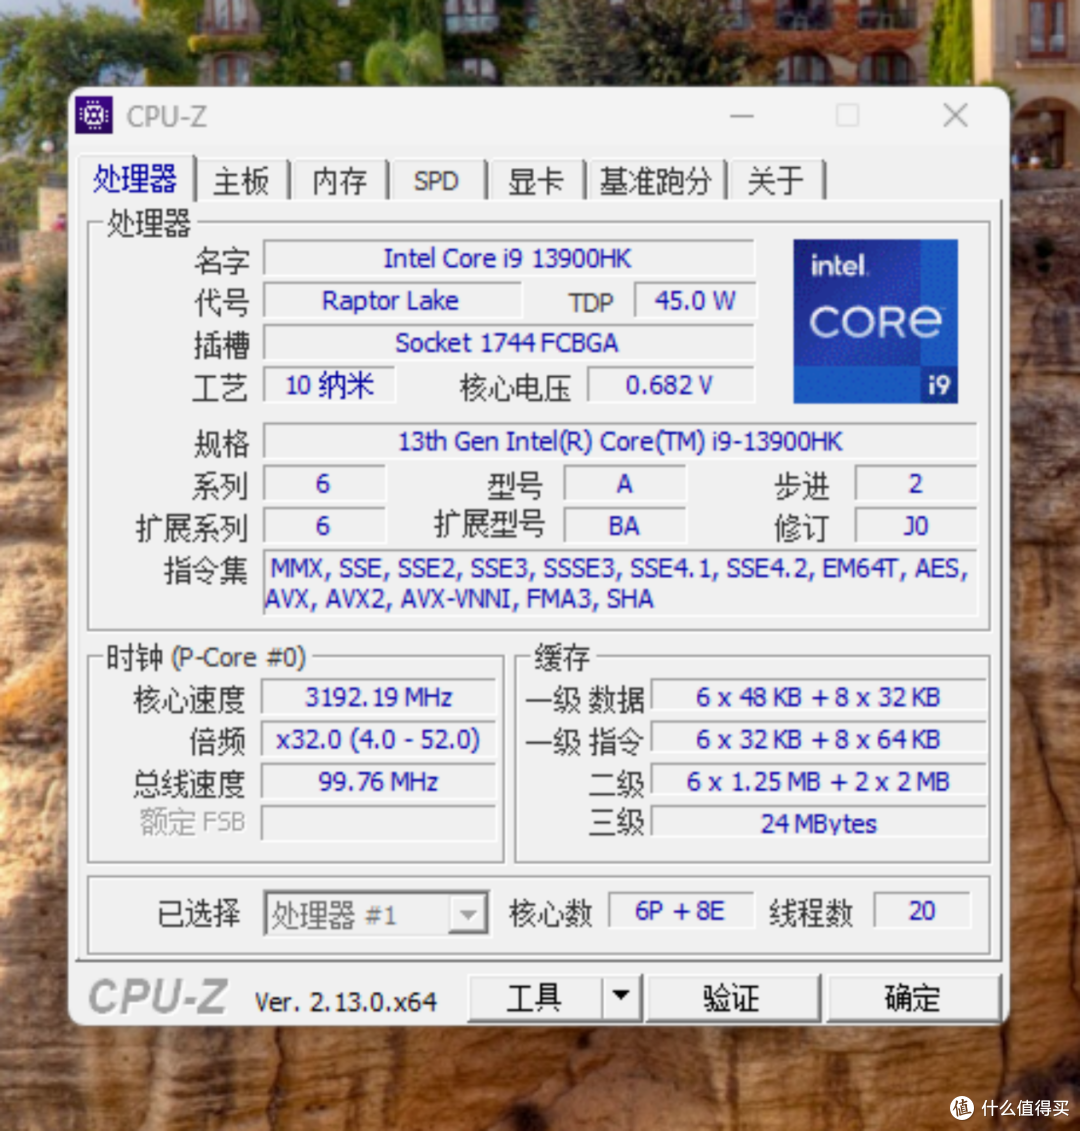Click the version text Ver. 2.13.0.x64
The height and width of the screenshot is (1131, 1080).
pos(346,1002)
